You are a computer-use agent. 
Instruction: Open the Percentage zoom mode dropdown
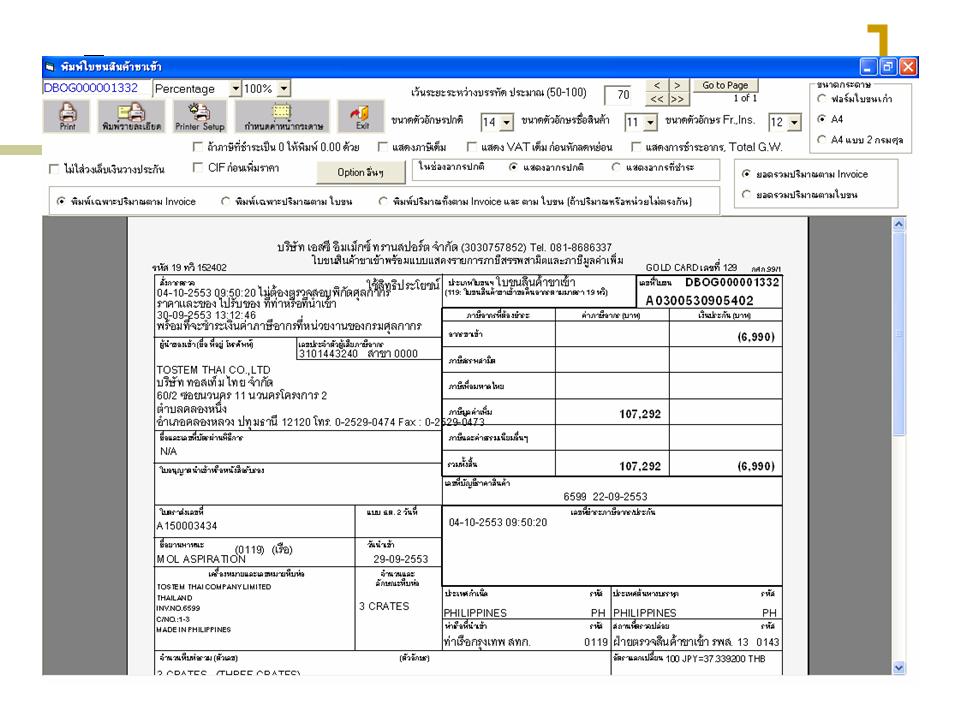pos(235,89)
